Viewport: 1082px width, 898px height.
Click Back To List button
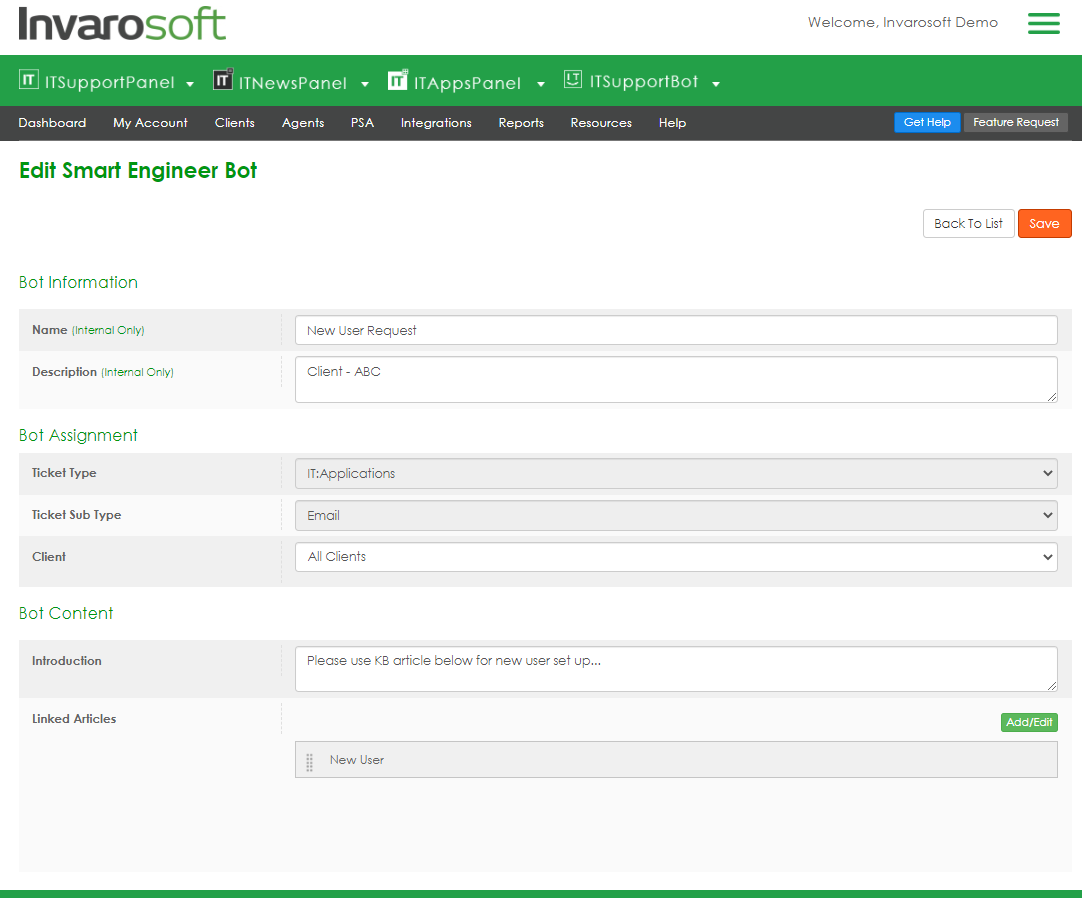(968, 224)
